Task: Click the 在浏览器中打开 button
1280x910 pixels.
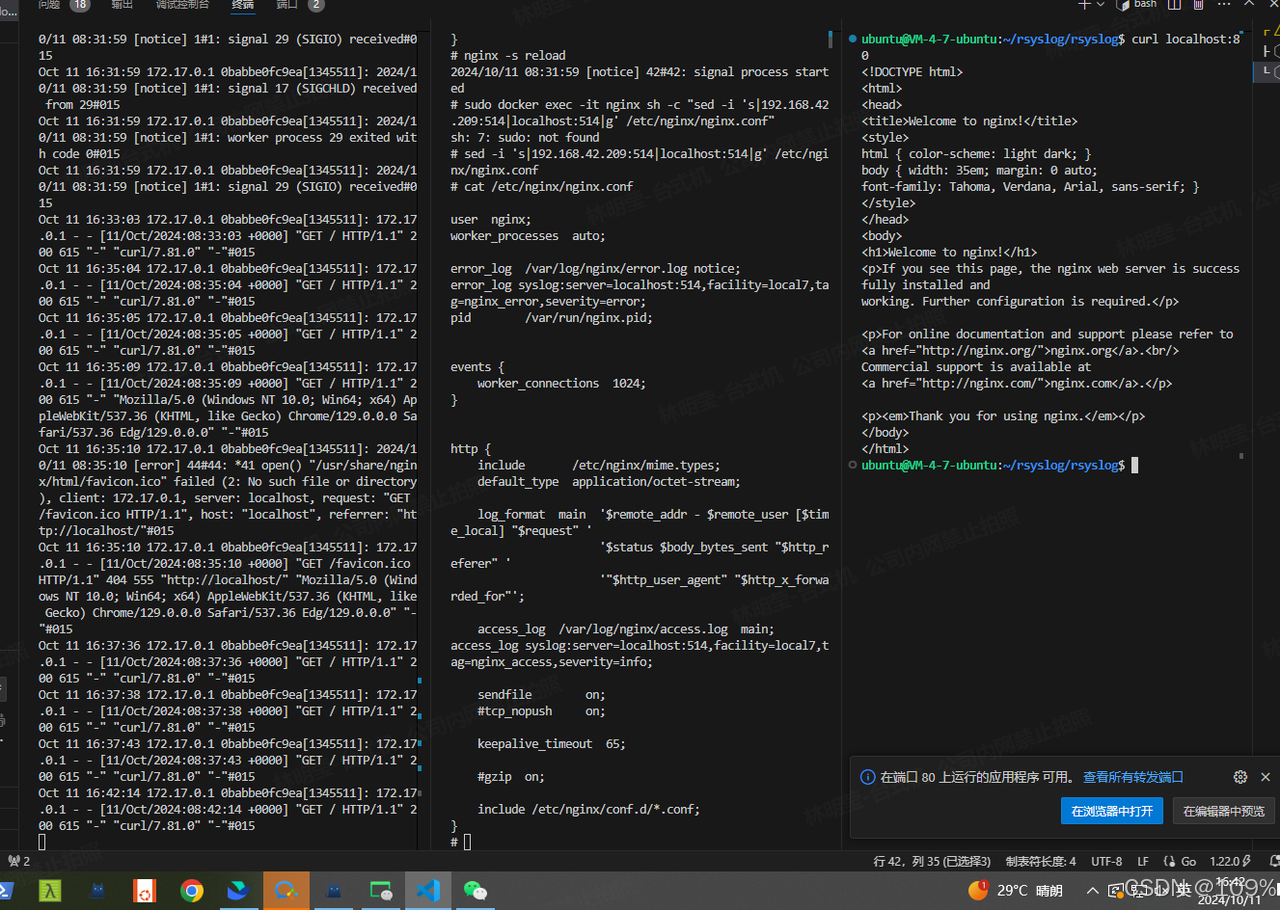Action: click(1112, 811)
